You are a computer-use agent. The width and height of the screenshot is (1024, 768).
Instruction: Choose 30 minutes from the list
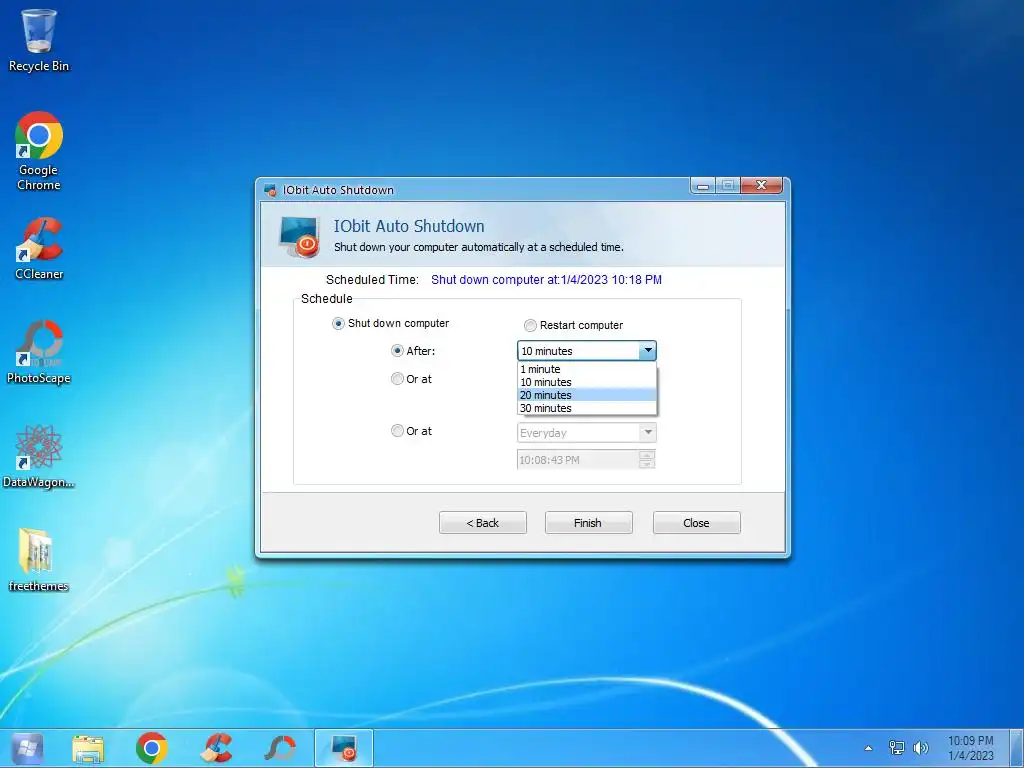[x=587, y=408]
